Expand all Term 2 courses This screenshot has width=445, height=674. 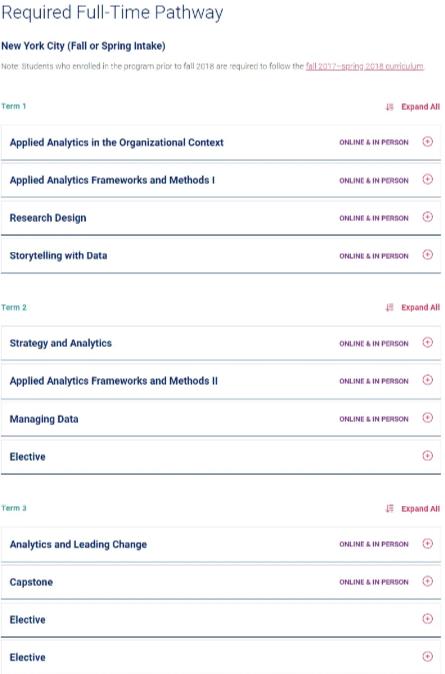click(x=420, y=307)
